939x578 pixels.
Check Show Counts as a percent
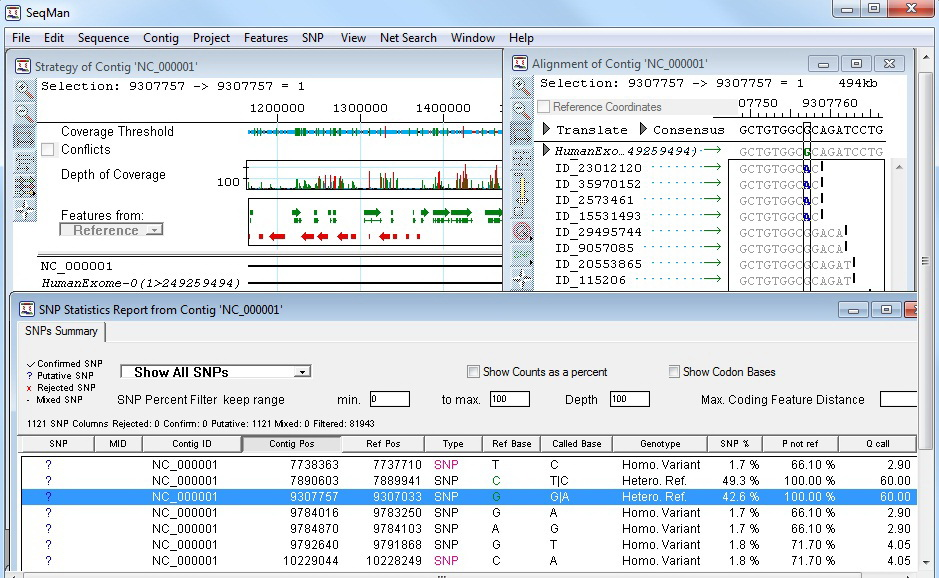tap(473, 372)
